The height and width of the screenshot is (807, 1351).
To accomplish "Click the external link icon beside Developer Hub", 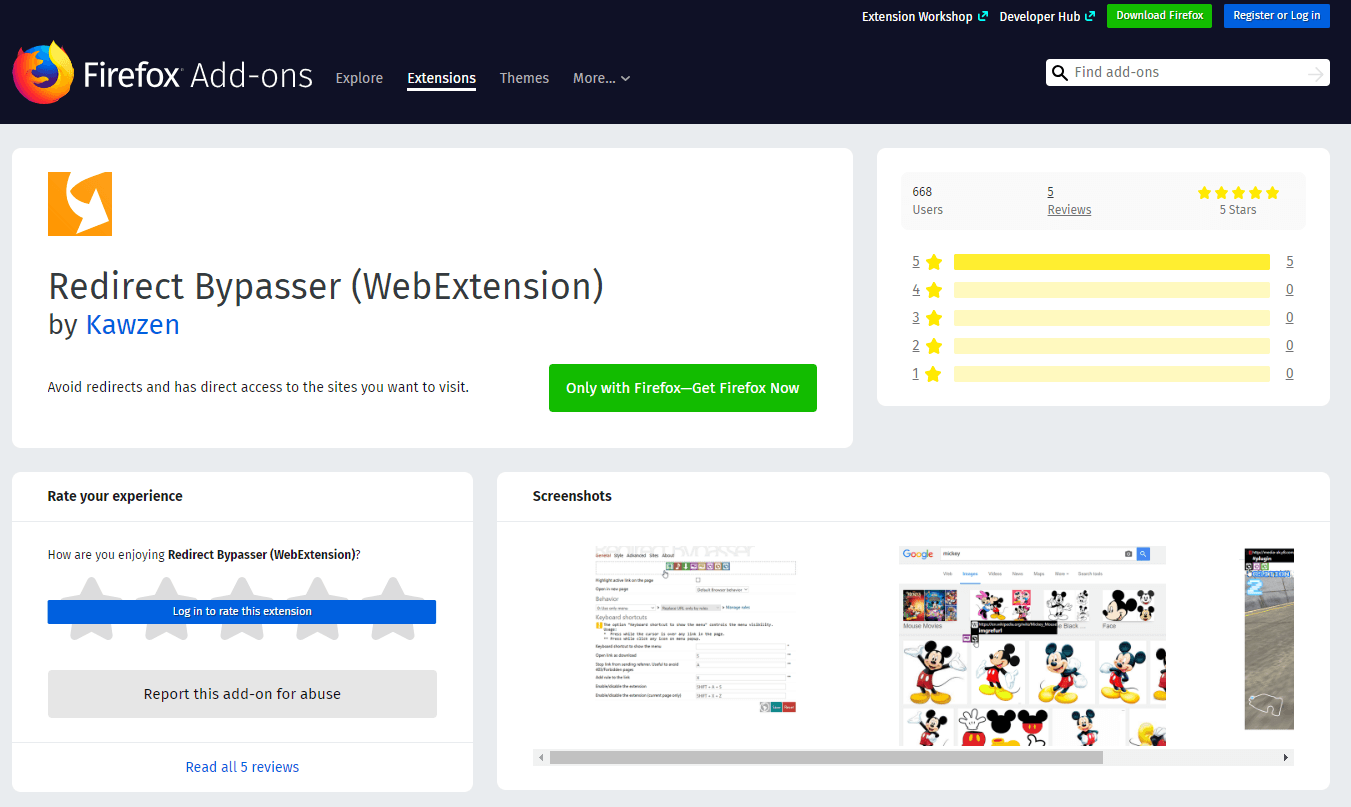I will (x=1090, y=16).
